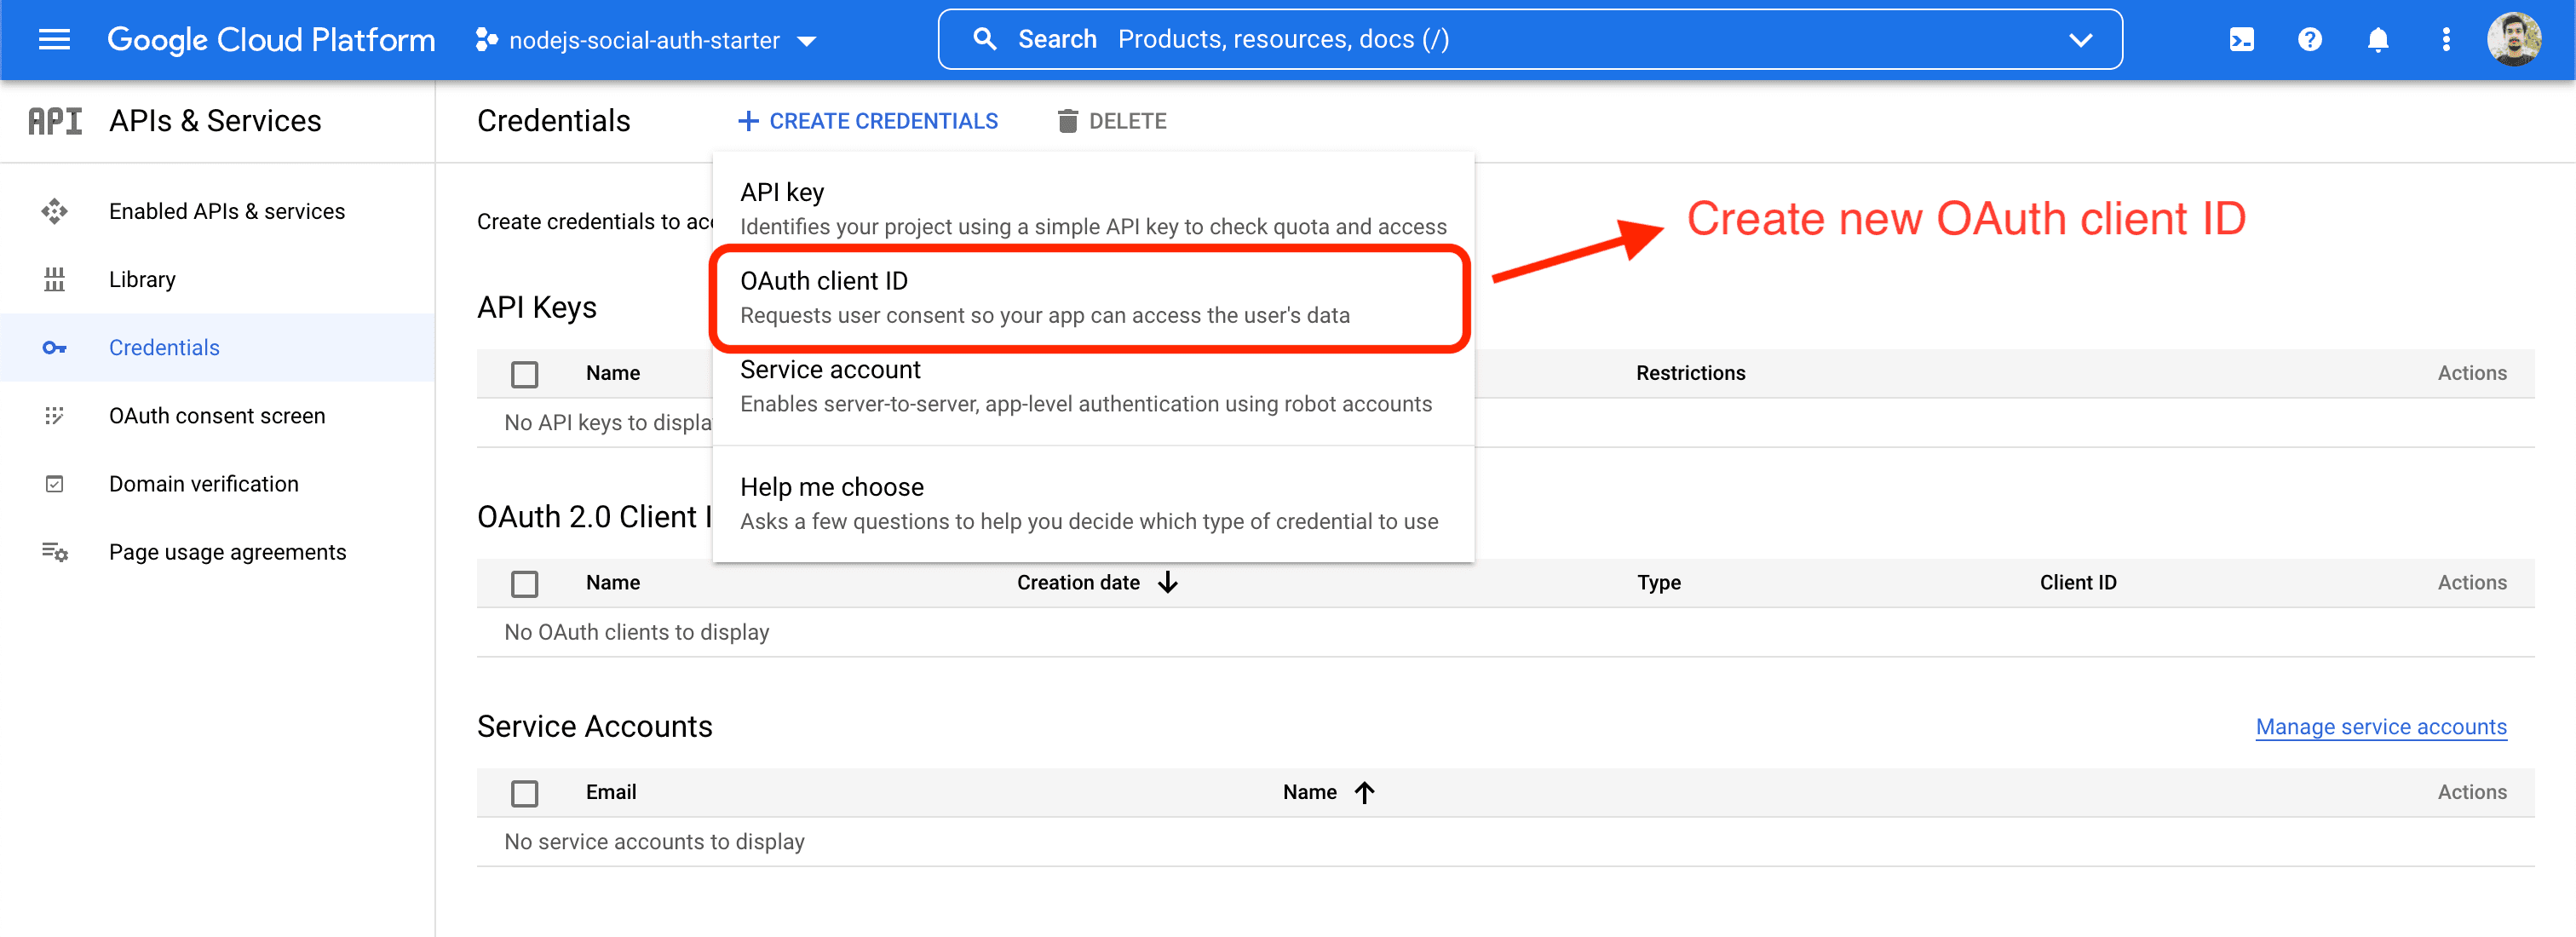Viewport: 2576px width, 937px height.
Task: Tick the API Keys select-all checkbox
Action: coord(524,374)
